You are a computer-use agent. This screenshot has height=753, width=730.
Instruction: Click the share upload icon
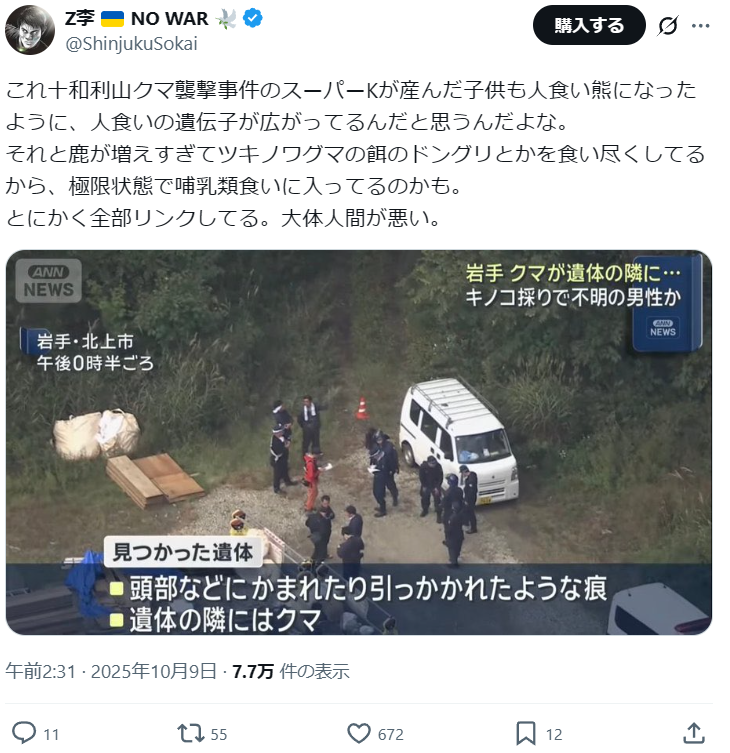point(694,733)
